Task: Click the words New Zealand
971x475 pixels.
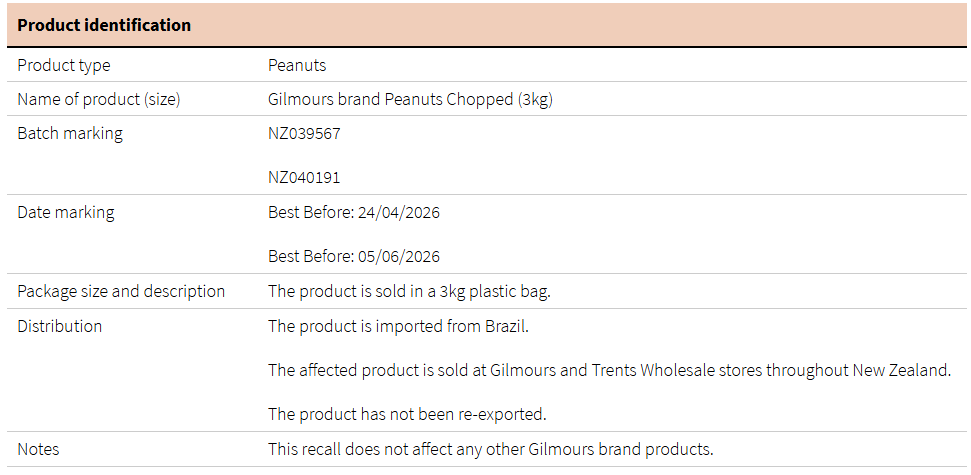Action: click(x=899, y=370)
